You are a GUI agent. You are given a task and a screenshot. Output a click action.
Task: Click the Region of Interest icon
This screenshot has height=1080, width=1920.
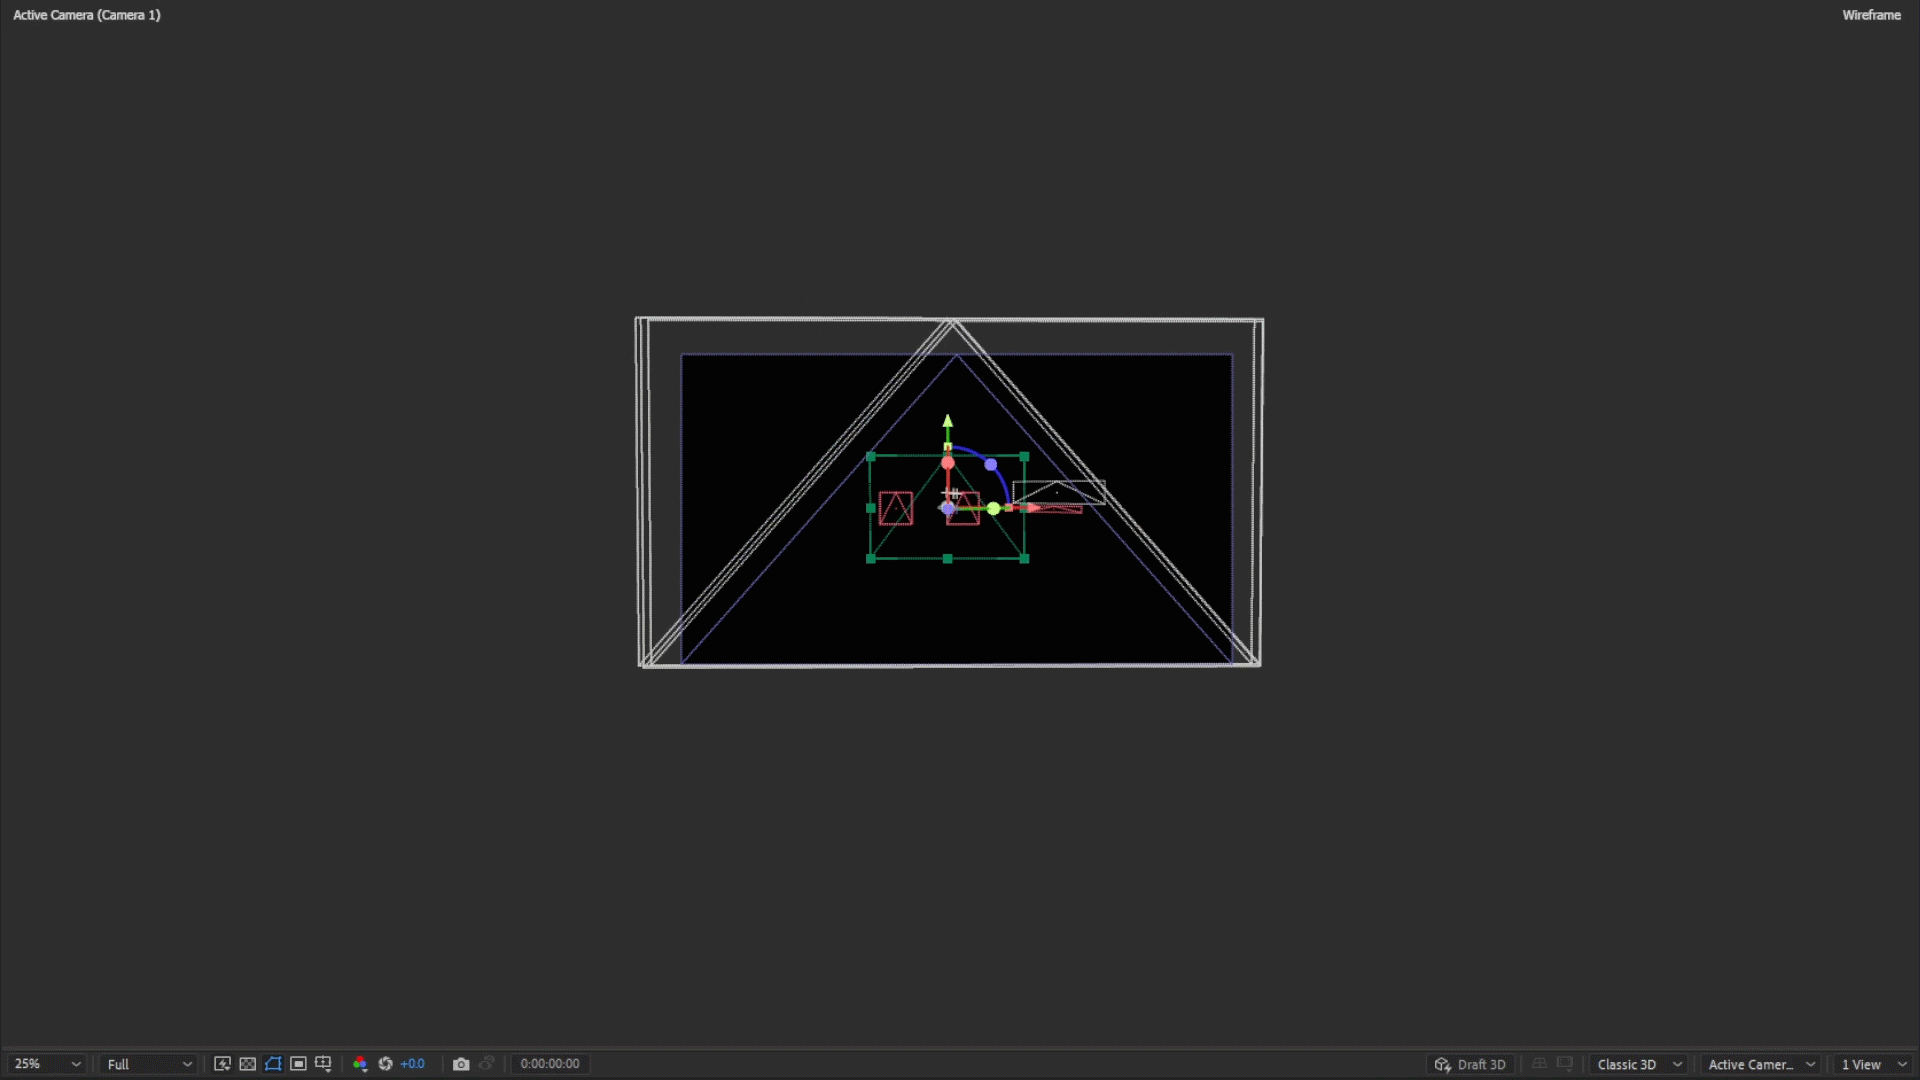(x=298, y=1064)
